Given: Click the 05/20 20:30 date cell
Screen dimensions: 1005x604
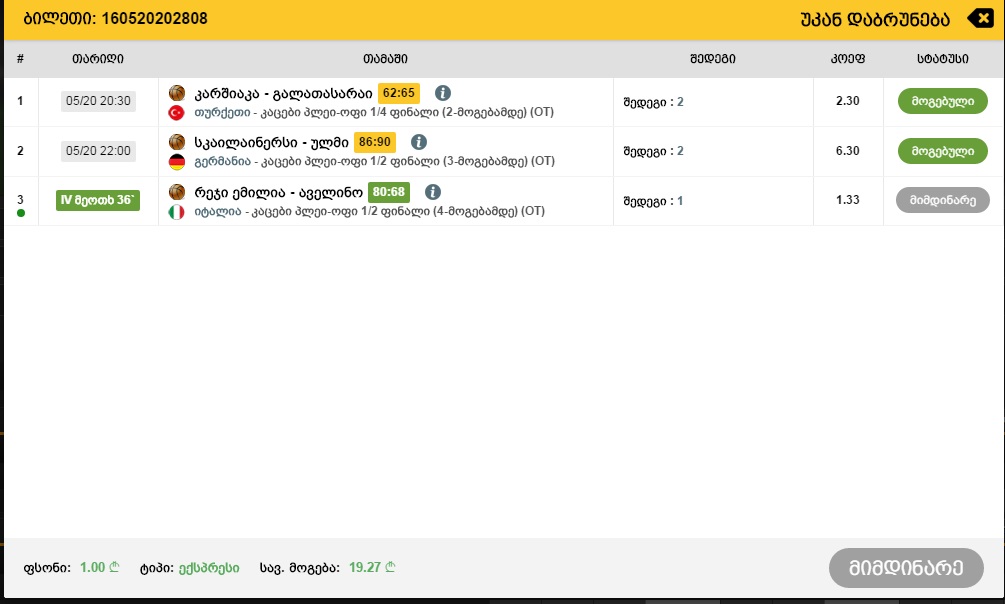Looking at the screenshot, I should [x=98, y=101].
